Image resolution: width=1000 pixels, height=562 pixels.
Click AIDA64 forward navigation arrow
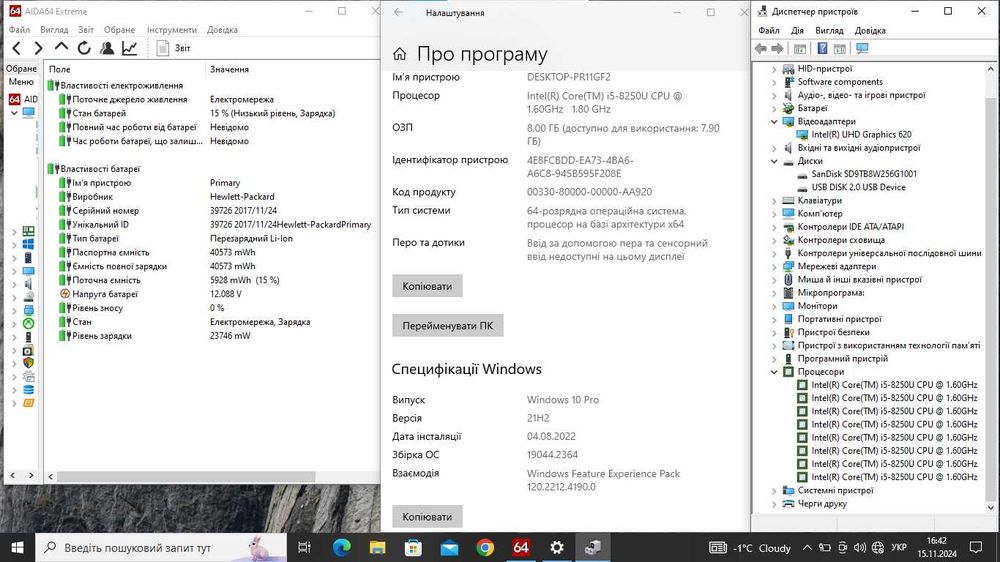[38, 48]
